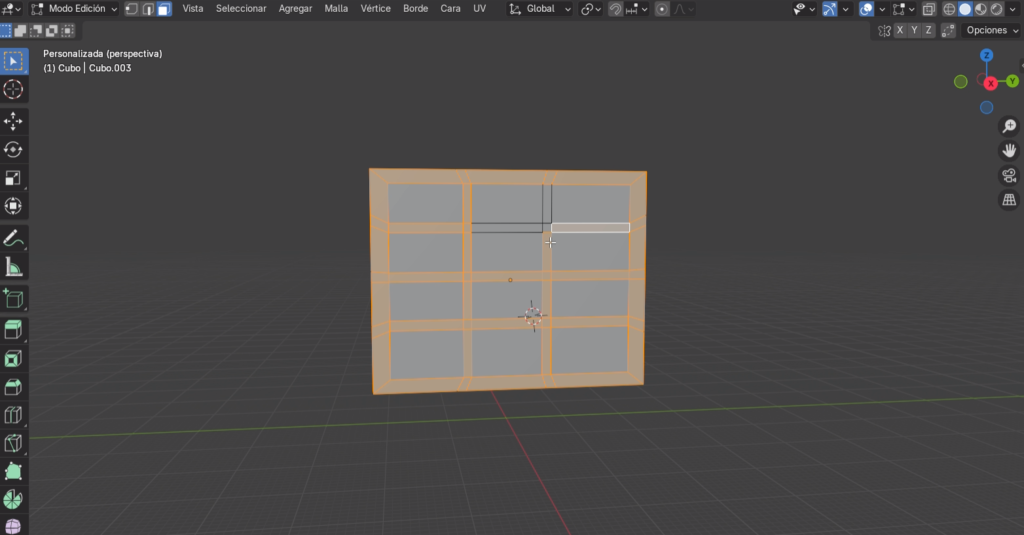Open the Opciones dropdown
Image resolution: width=1024 pixels, height=535 pixels.
coord(991,31)
